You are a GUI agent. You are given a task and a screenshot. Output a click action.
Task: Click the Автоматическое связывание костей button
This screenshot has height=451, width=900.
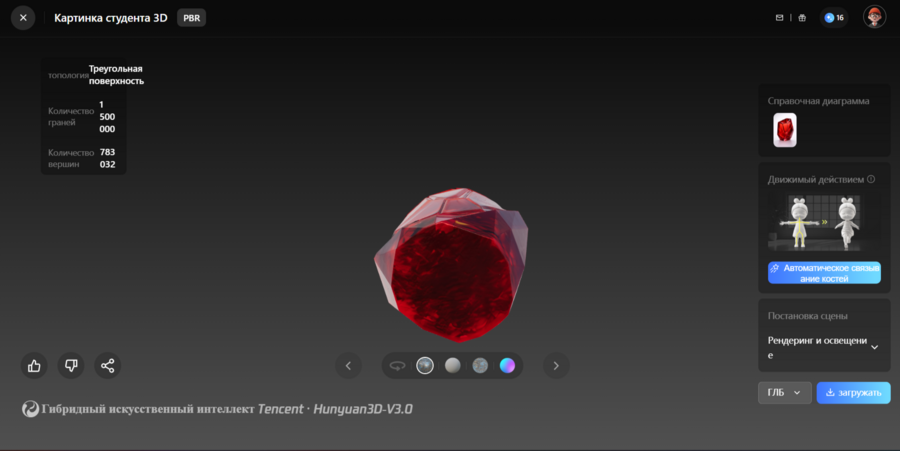click(x=824, y=273)
